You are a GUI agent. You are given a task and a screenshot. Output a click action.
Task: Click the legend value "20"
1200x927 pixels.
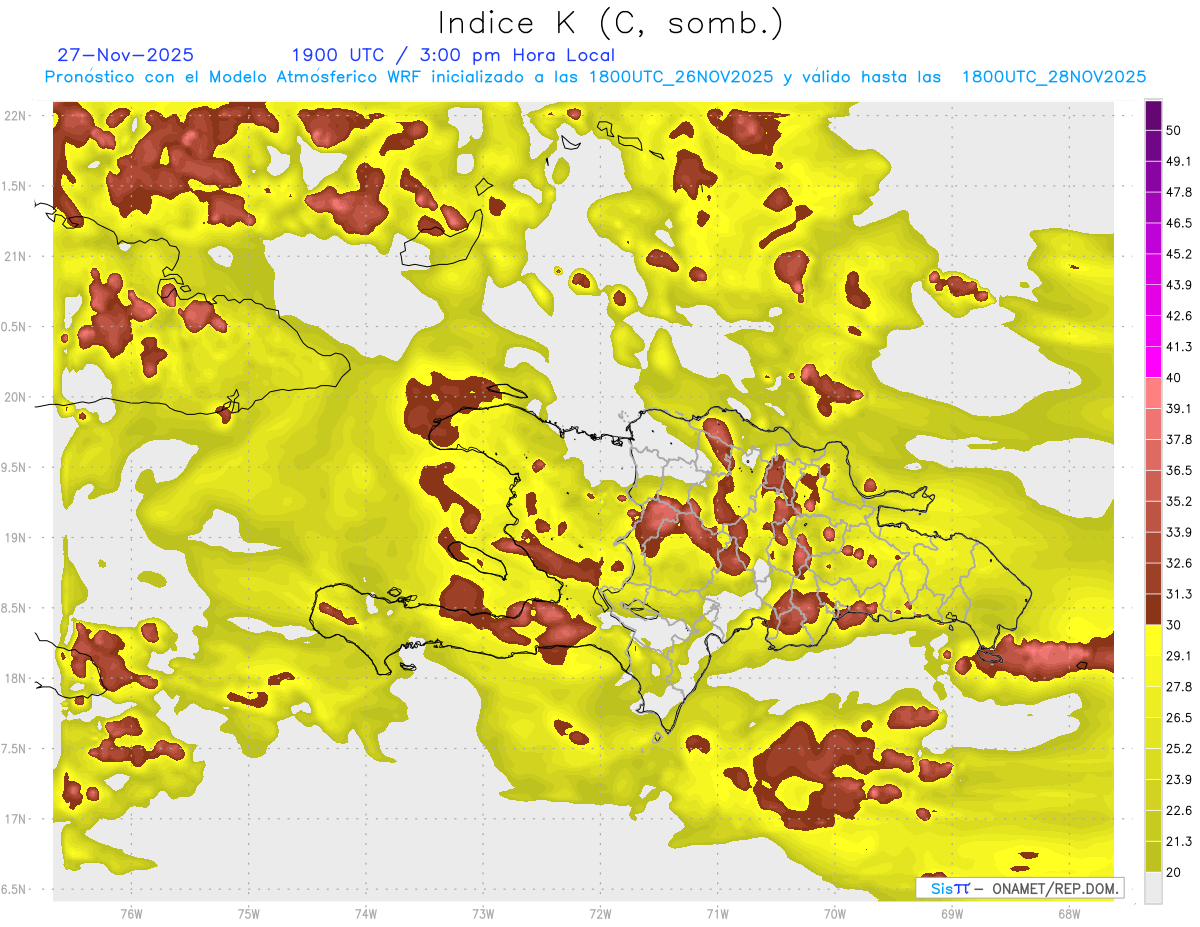[x=1173, y=872]
